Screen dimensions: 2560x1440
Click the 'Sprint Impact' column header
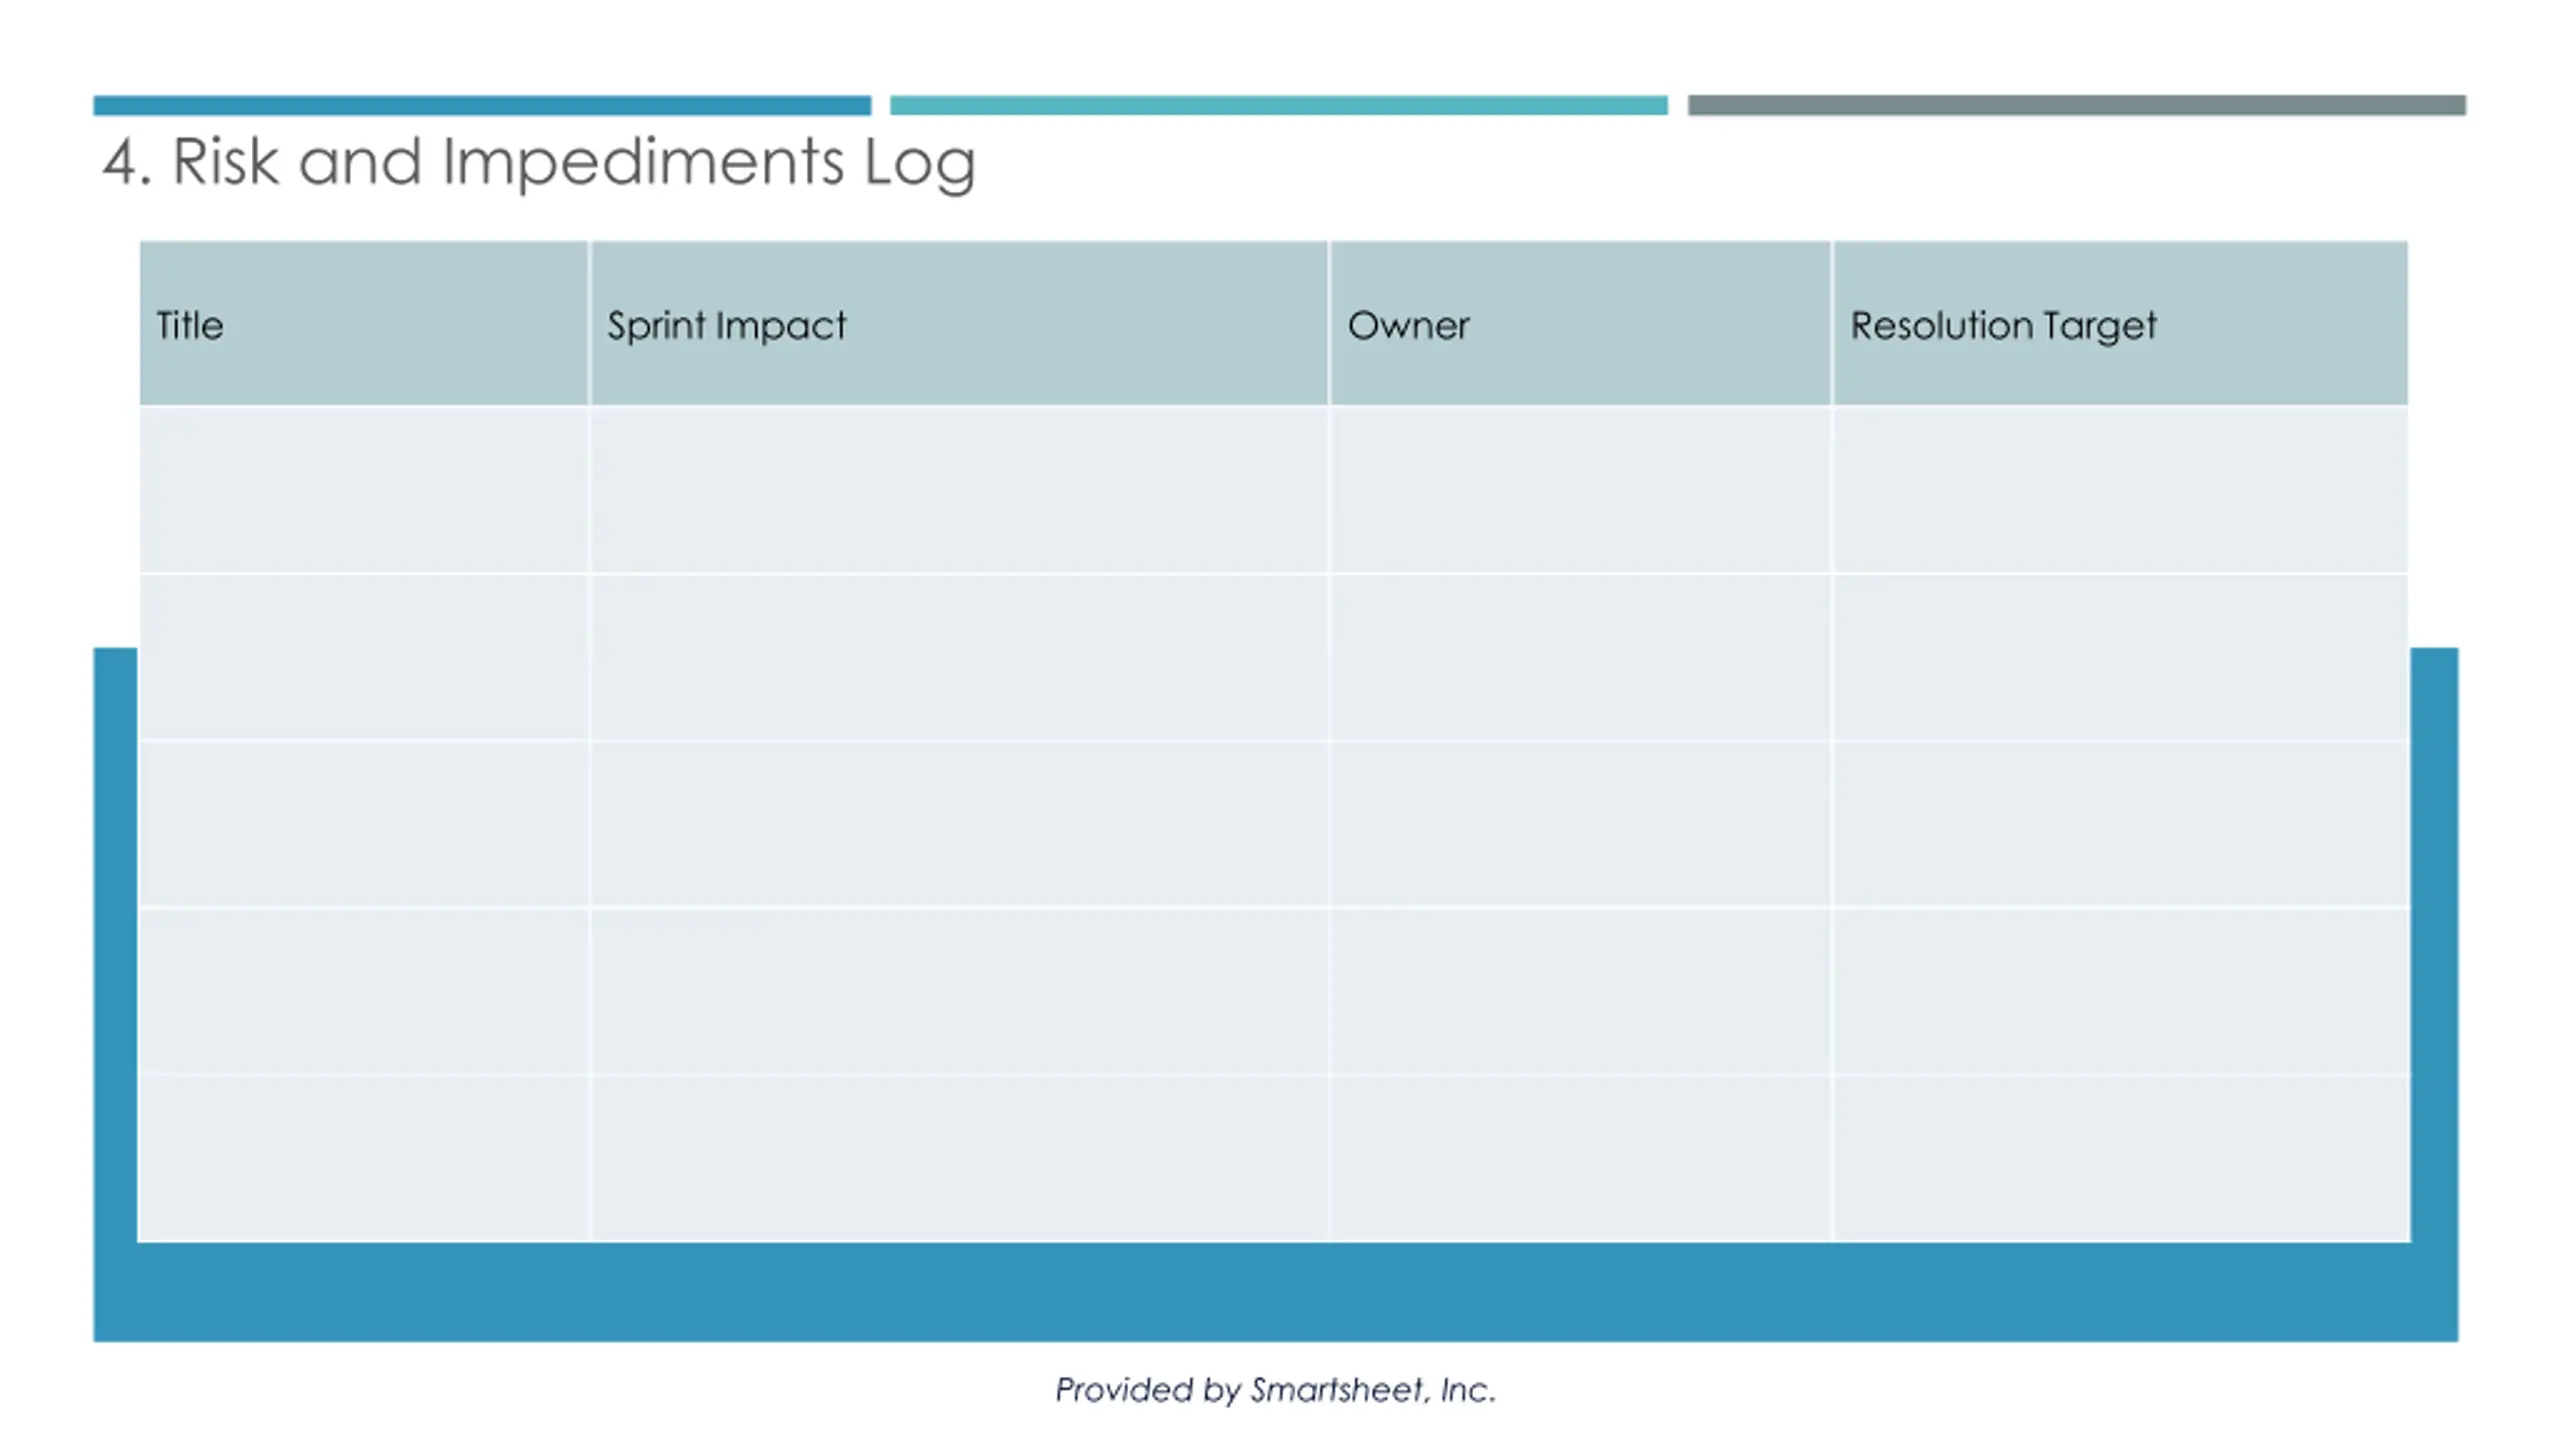[x=959, y=324]
